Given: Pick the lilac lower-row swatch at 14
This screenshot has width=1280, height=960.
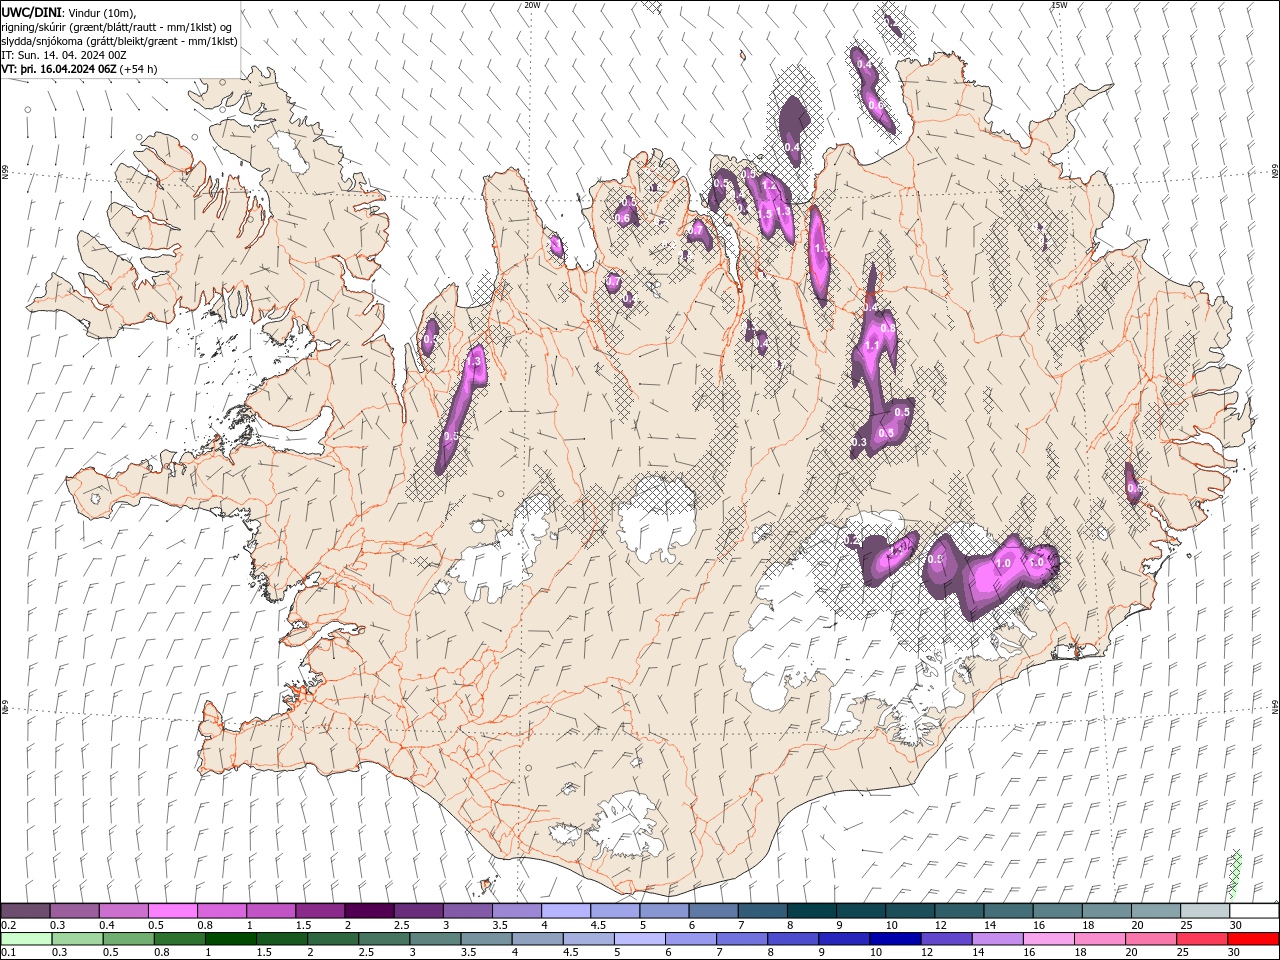Looking at the screenshot, I should (x=996, y=939).
